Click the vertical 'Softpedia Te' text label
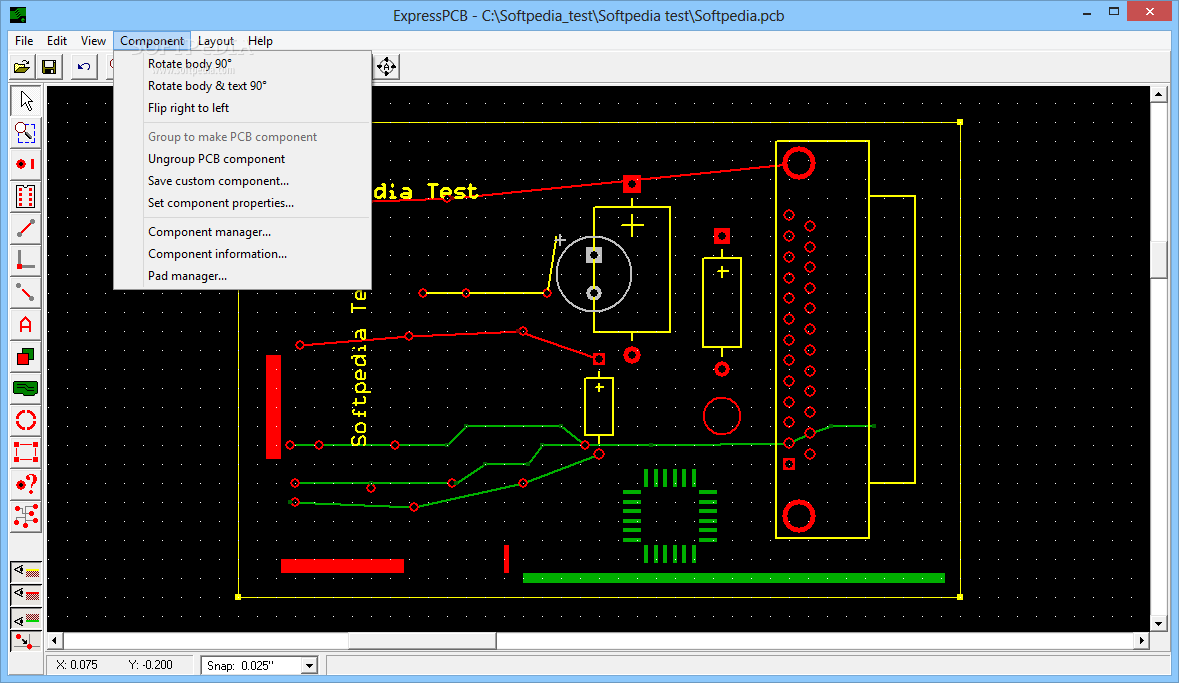This screenshot has height=683, width=1179. pos(359,367)
